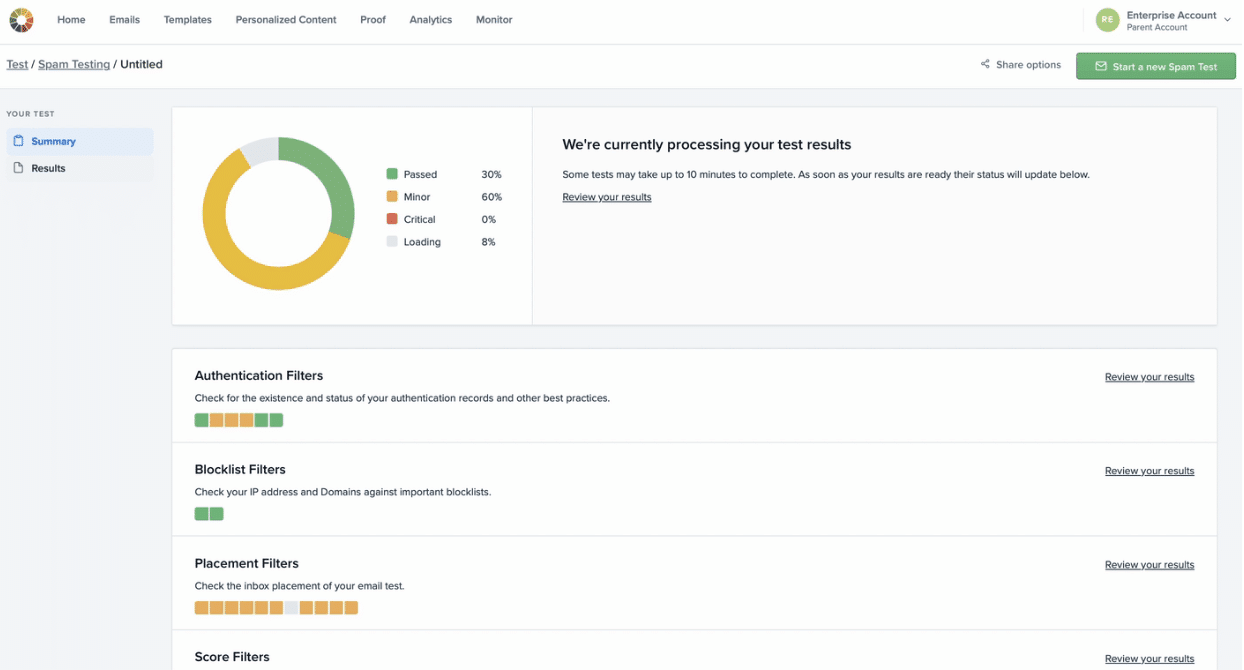Image resolution: width=1244 pixels, height=670 pixels.
Task: Go to the Templates menu item
Action: 188,20
